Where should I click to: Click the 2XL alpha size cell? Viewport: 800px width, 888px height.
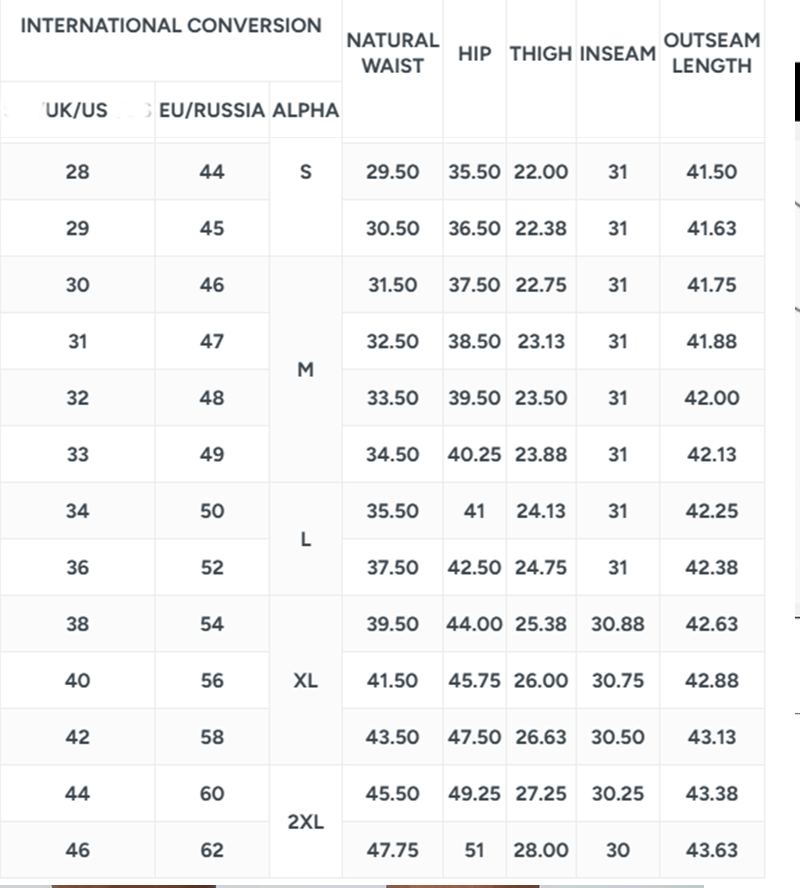pos(305,823)
